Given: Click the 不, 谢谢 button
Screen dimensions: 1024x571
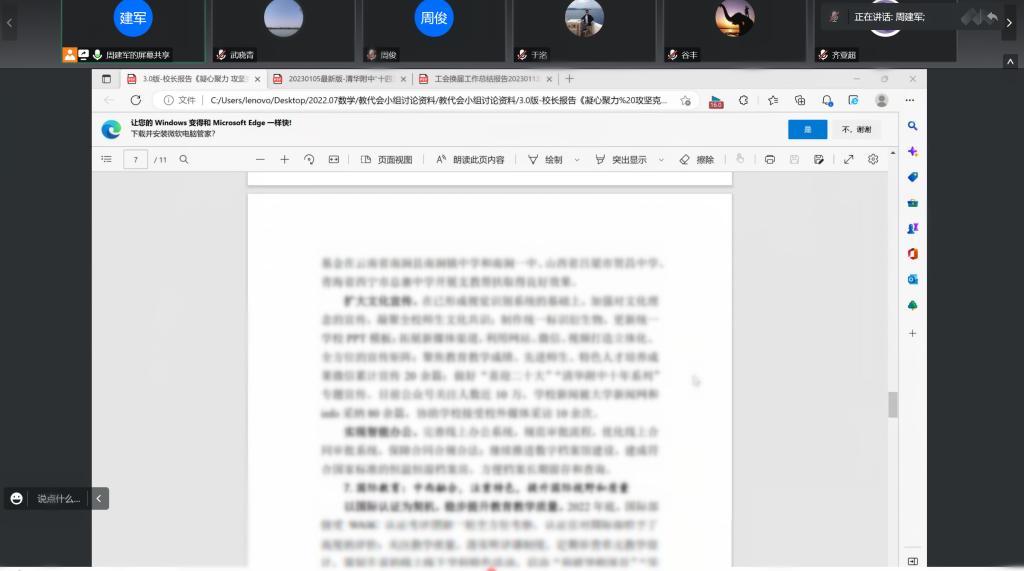Looking at the screenshot, I should tap(857, 129).
